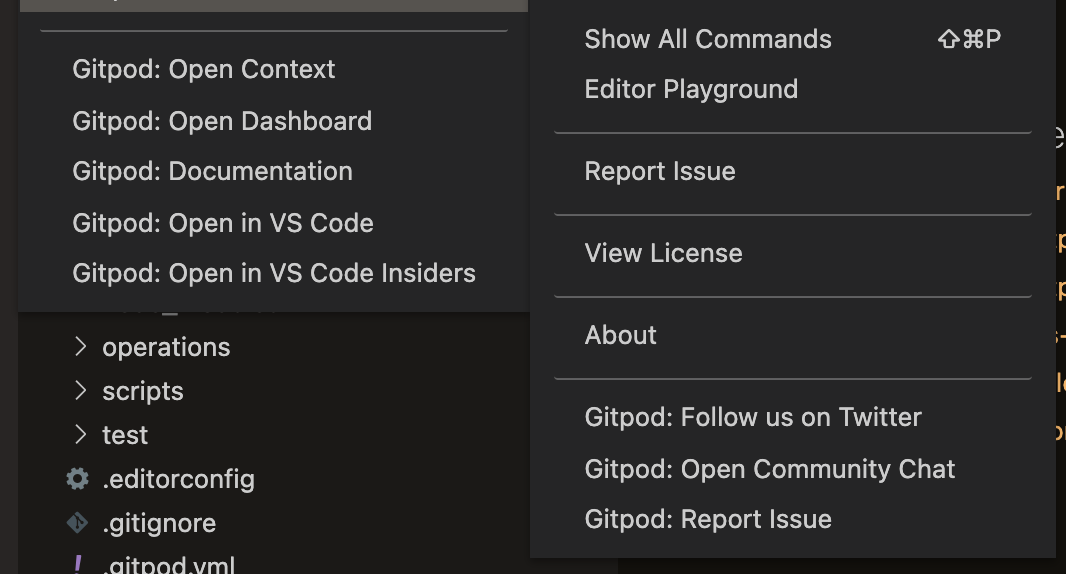Select the test folder name
Image resolution: width=1066 pixels, height=574 pixels.
coord(125,435)
